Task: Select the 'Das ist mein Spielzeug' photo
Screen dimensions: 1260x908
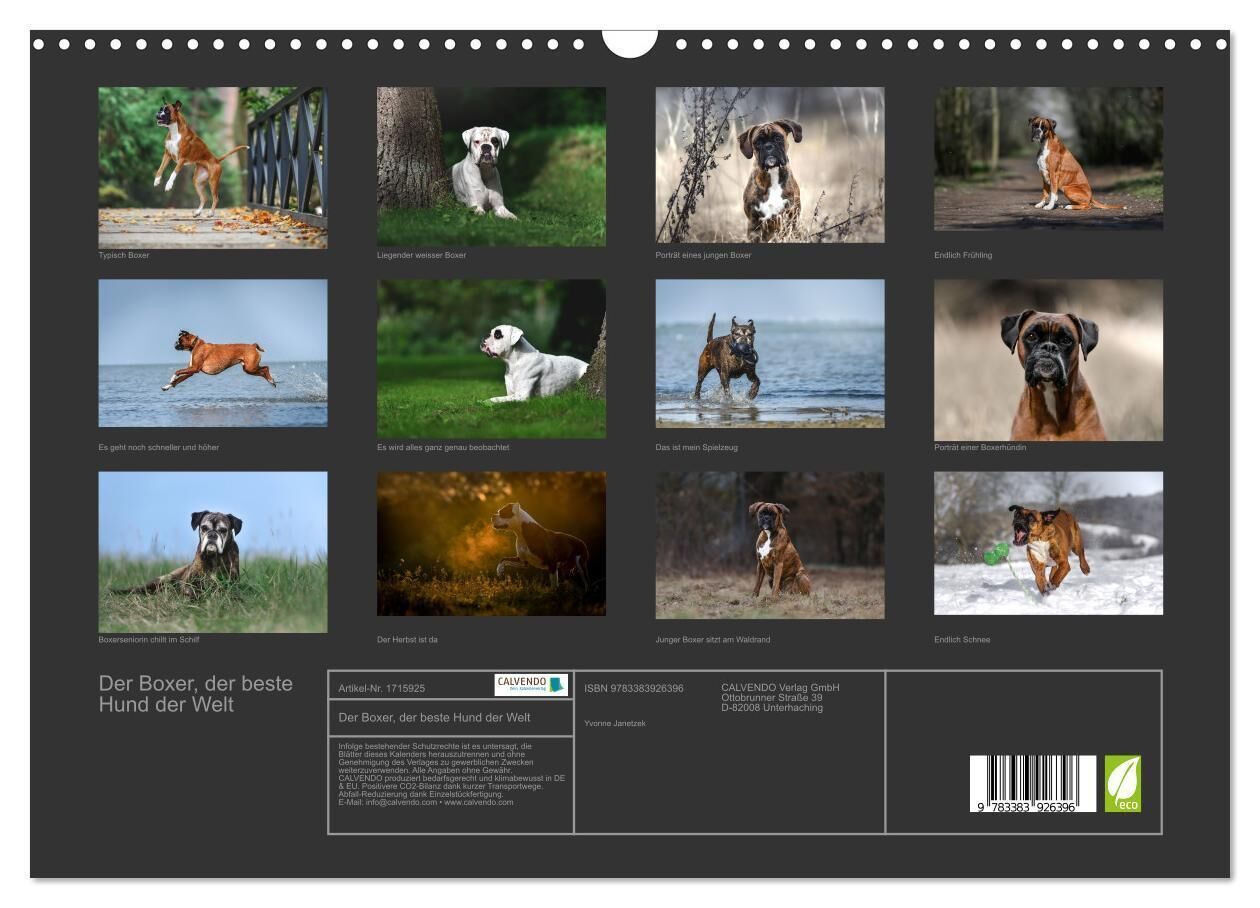Action: (770, 353)
